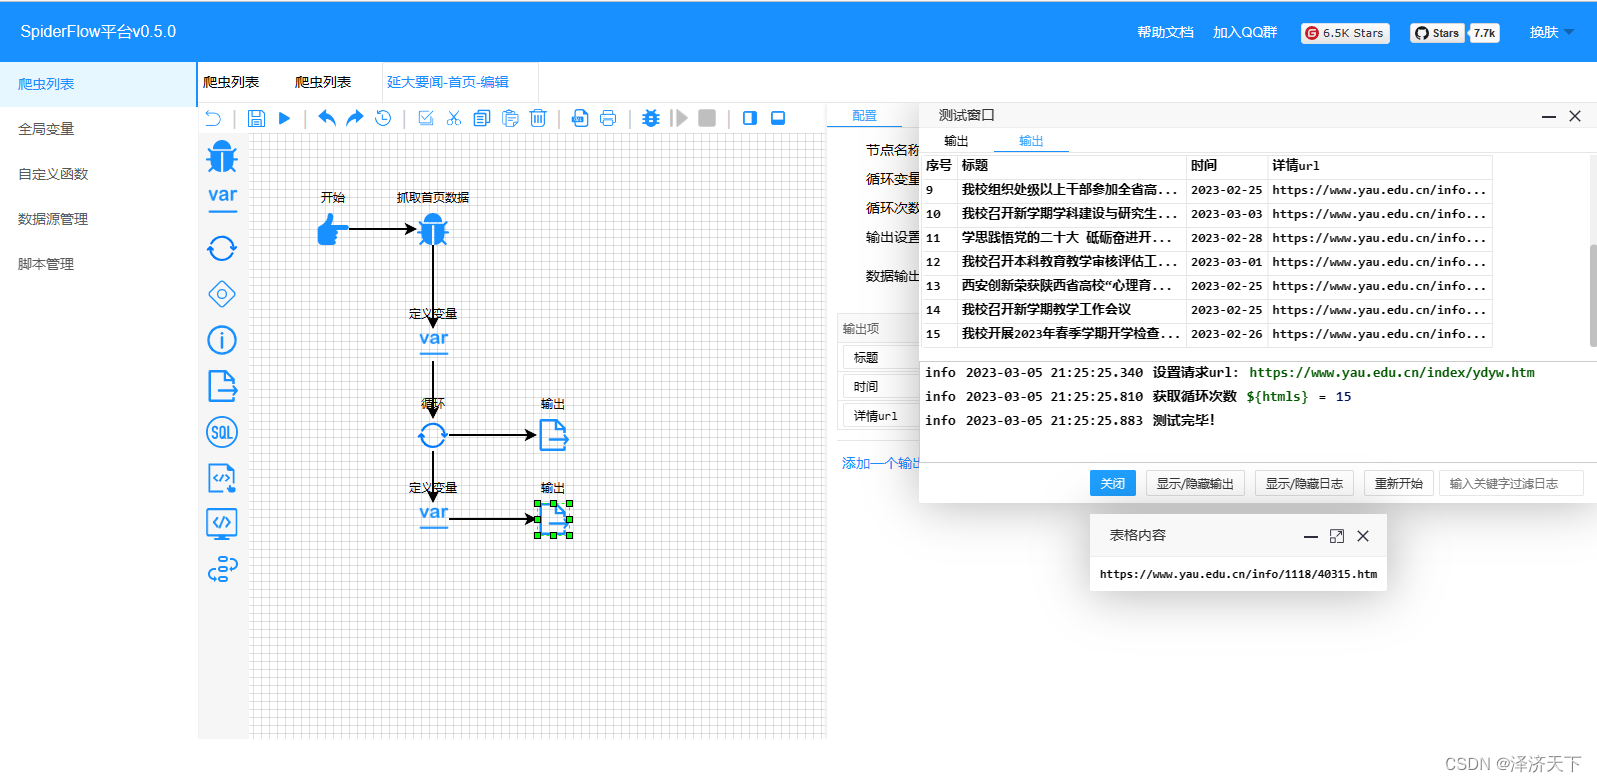Pick the diamond fork node in palette

222,294
